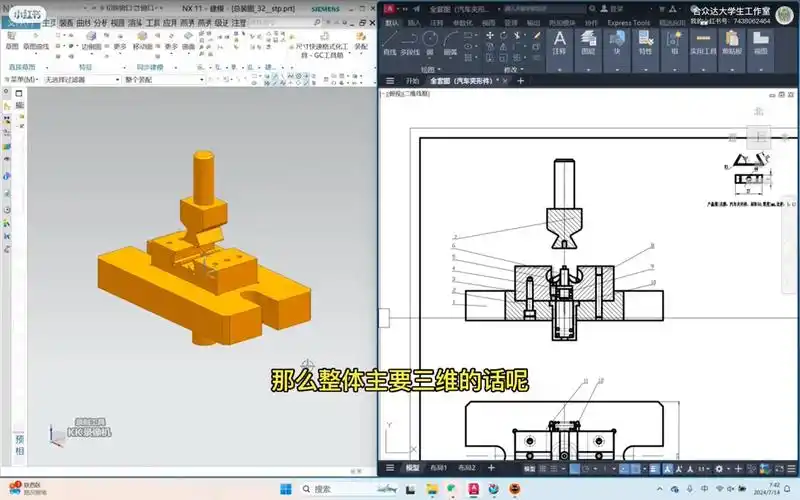Toggle grid display in AutoCAD status bar
Viewport: 800px width, 500px height.
click(x=542, y=468)
